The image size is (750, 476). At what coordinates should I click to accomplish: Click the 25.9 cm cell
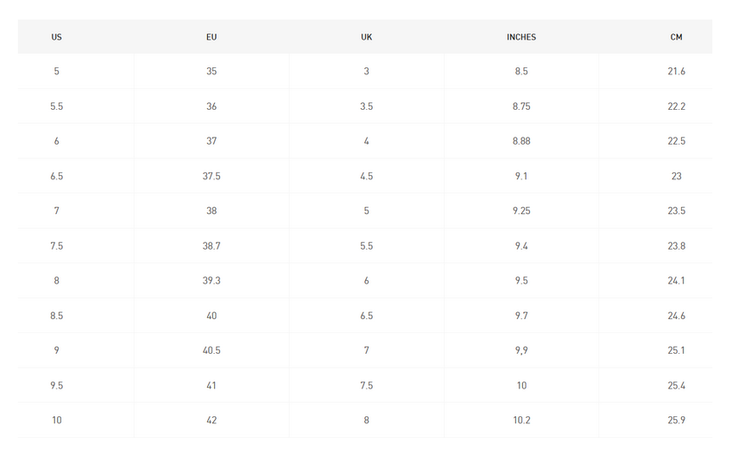click(676, 420)
